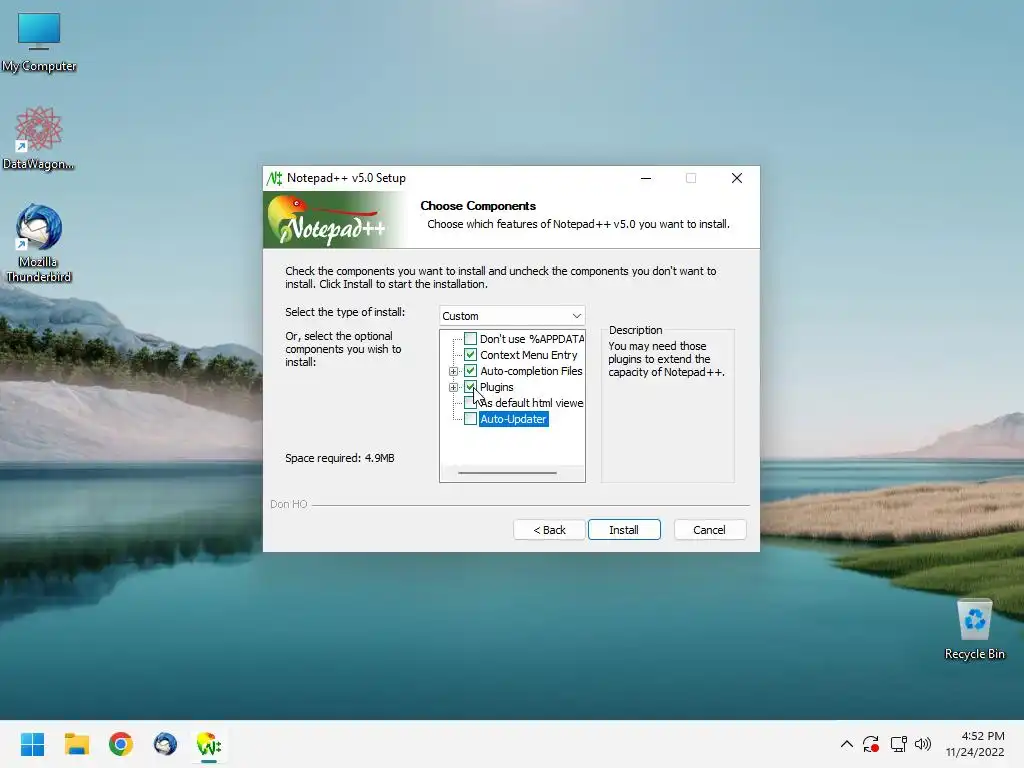Image resolution: width=1024 pixels, height=768 pixels.
Task: Click the components list horizontal scrollbar
Action: [x=507, y=472]
